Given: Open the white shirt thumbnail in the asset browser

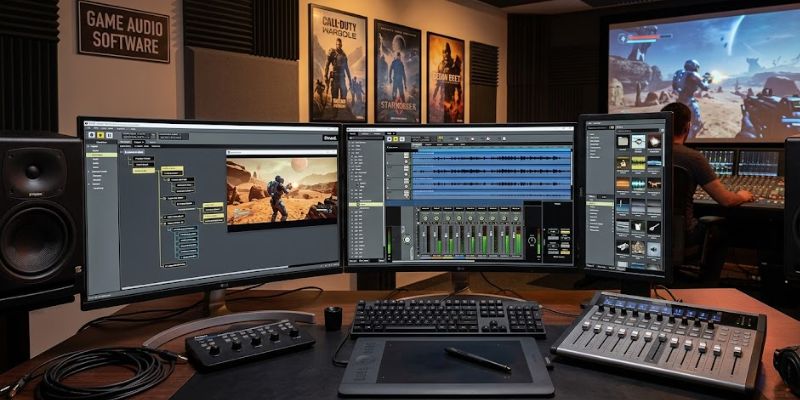Looking at the screenshot, I should pyautogui.click(x=638, y=227).
